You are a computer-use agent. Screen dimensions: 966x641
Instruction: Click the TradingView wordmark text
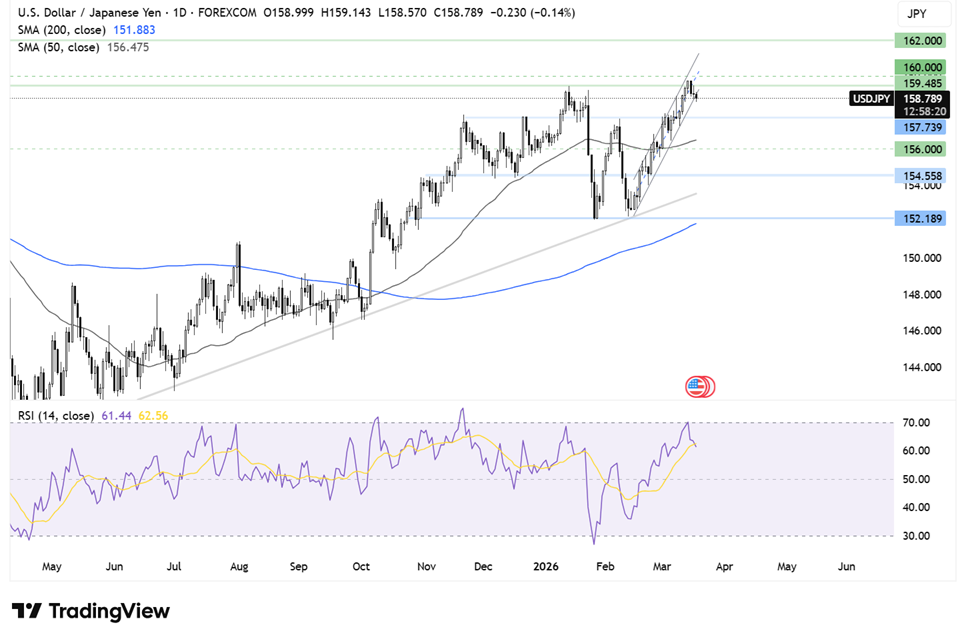pos(107,611)
